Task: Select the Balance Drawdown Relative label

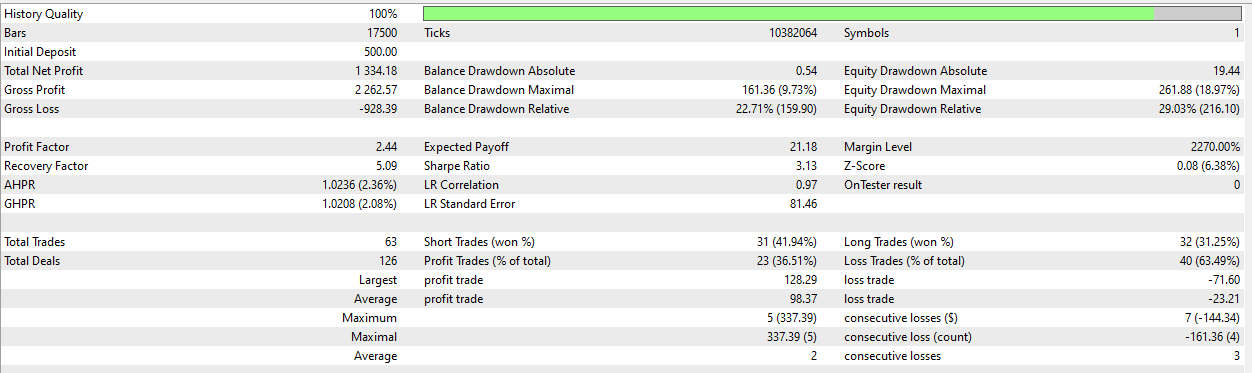Action: pos(496,109)
